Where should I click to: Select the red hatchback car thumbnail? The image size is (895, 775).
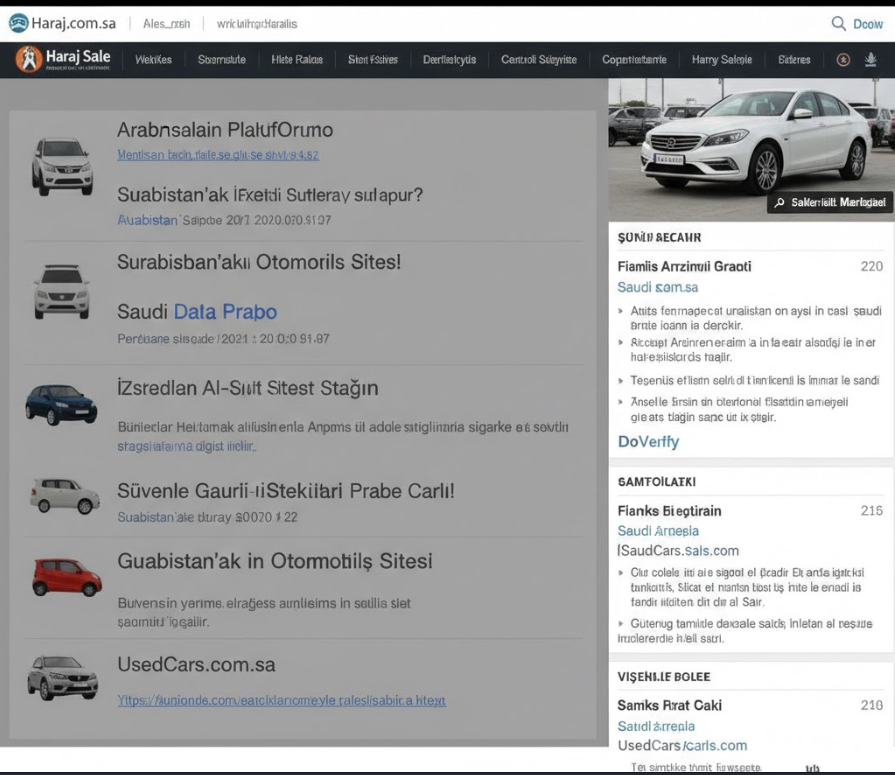[x=67, y=576]
